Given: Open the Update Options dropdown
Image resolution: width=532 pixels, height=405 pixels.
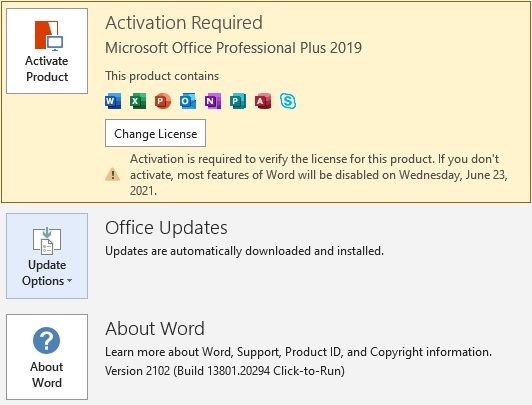Looking at the screenshot, I should pyautogui.click(x=47, y=256).
